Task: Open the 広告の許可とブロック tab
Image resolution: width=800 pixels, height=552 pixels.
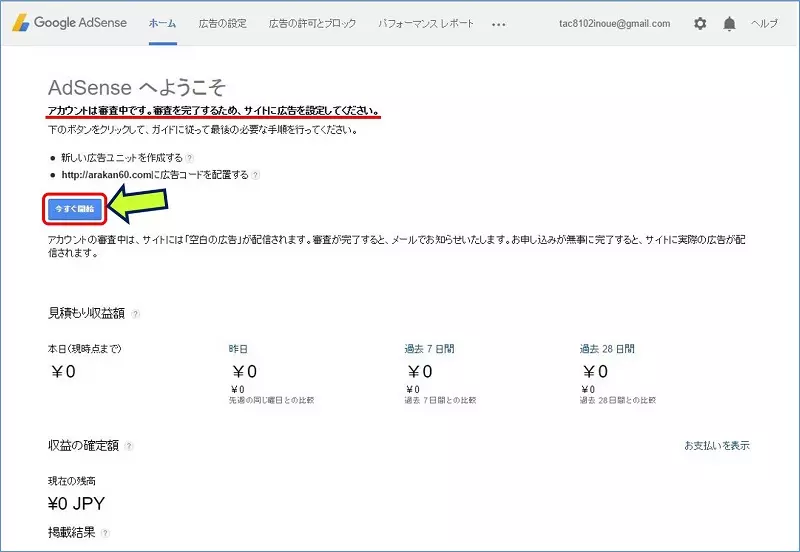Action: point(312,23)
